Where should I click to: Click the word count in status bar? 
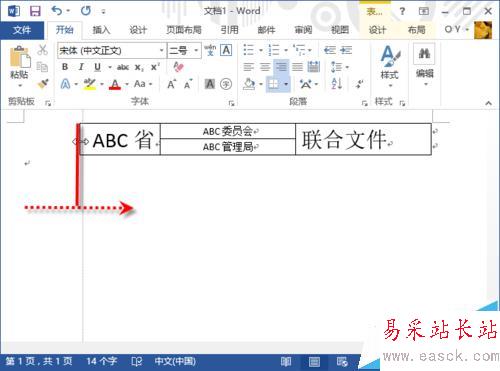pyautogui.click(x=102, y=361)
